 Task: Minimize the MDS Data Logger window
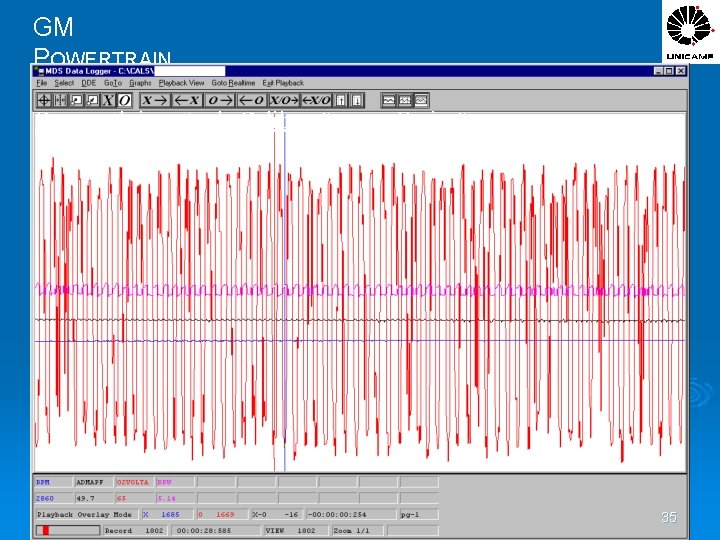tap(659, 71)
